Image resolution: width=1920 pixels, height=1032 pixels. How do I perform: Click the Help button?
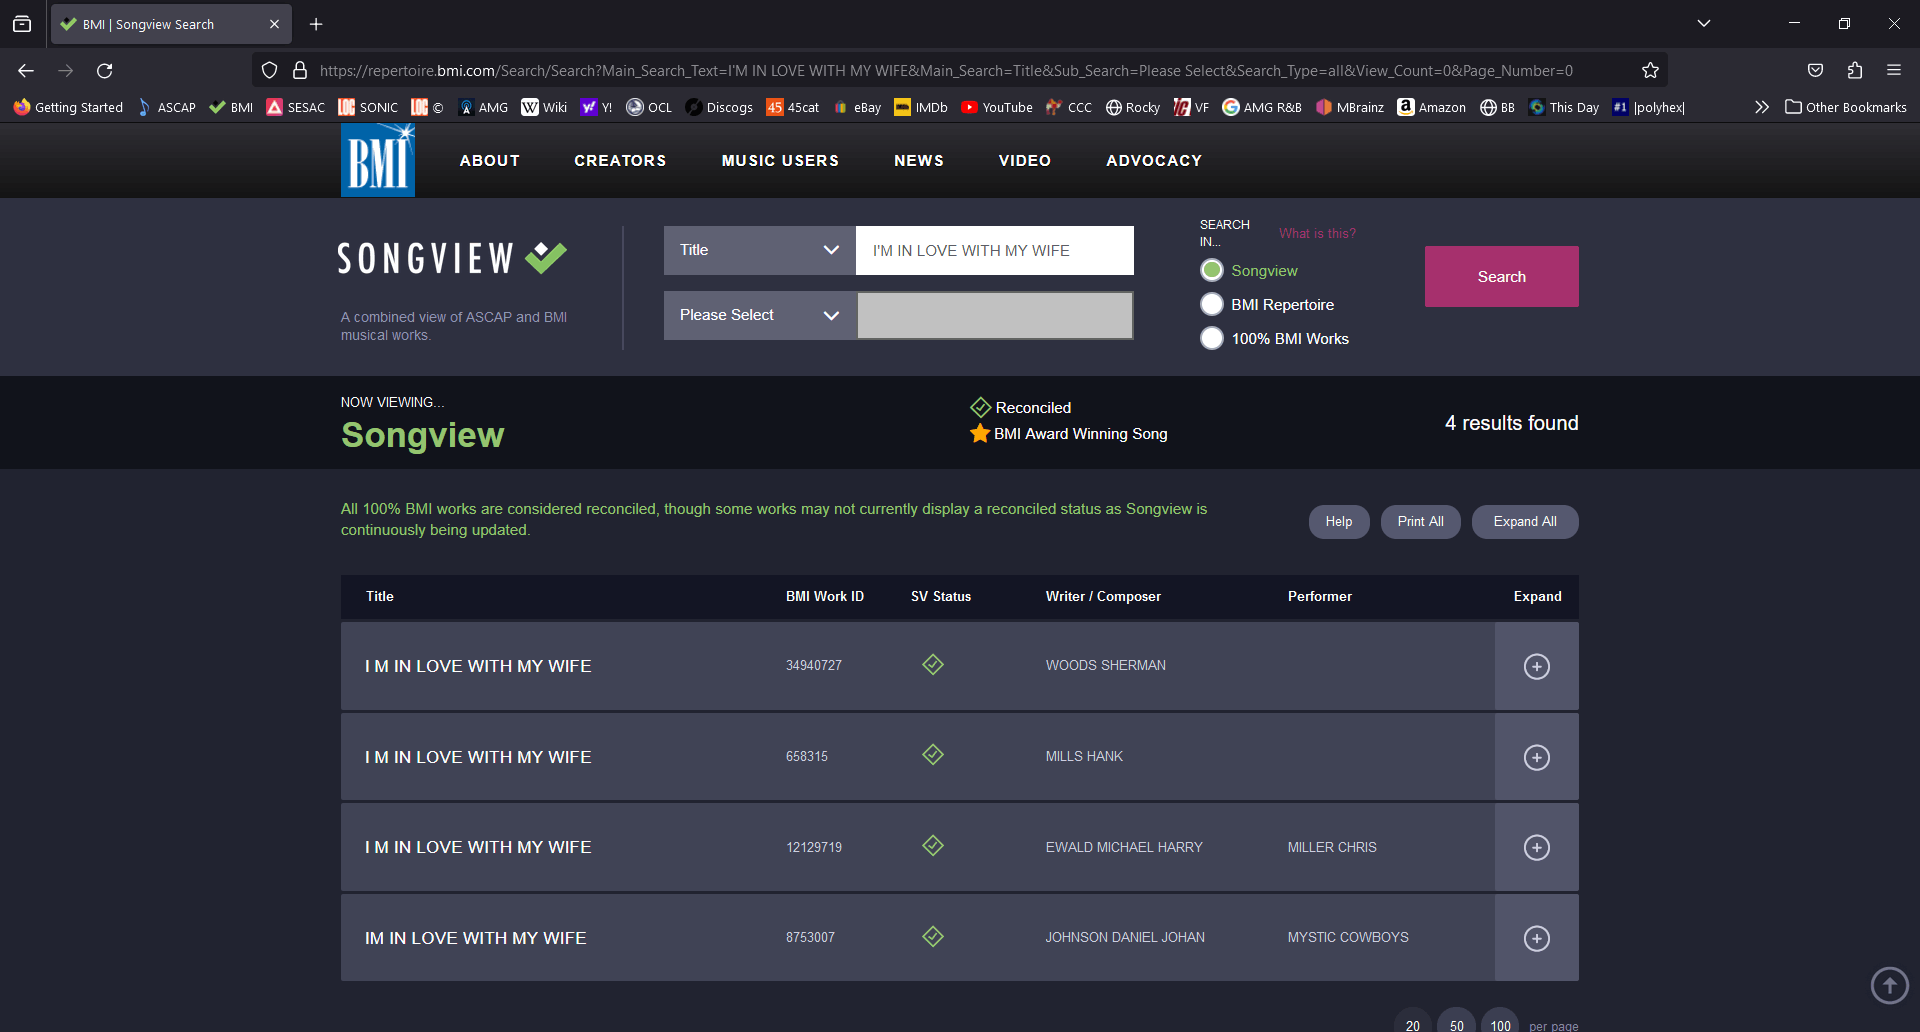(1339, 522)
